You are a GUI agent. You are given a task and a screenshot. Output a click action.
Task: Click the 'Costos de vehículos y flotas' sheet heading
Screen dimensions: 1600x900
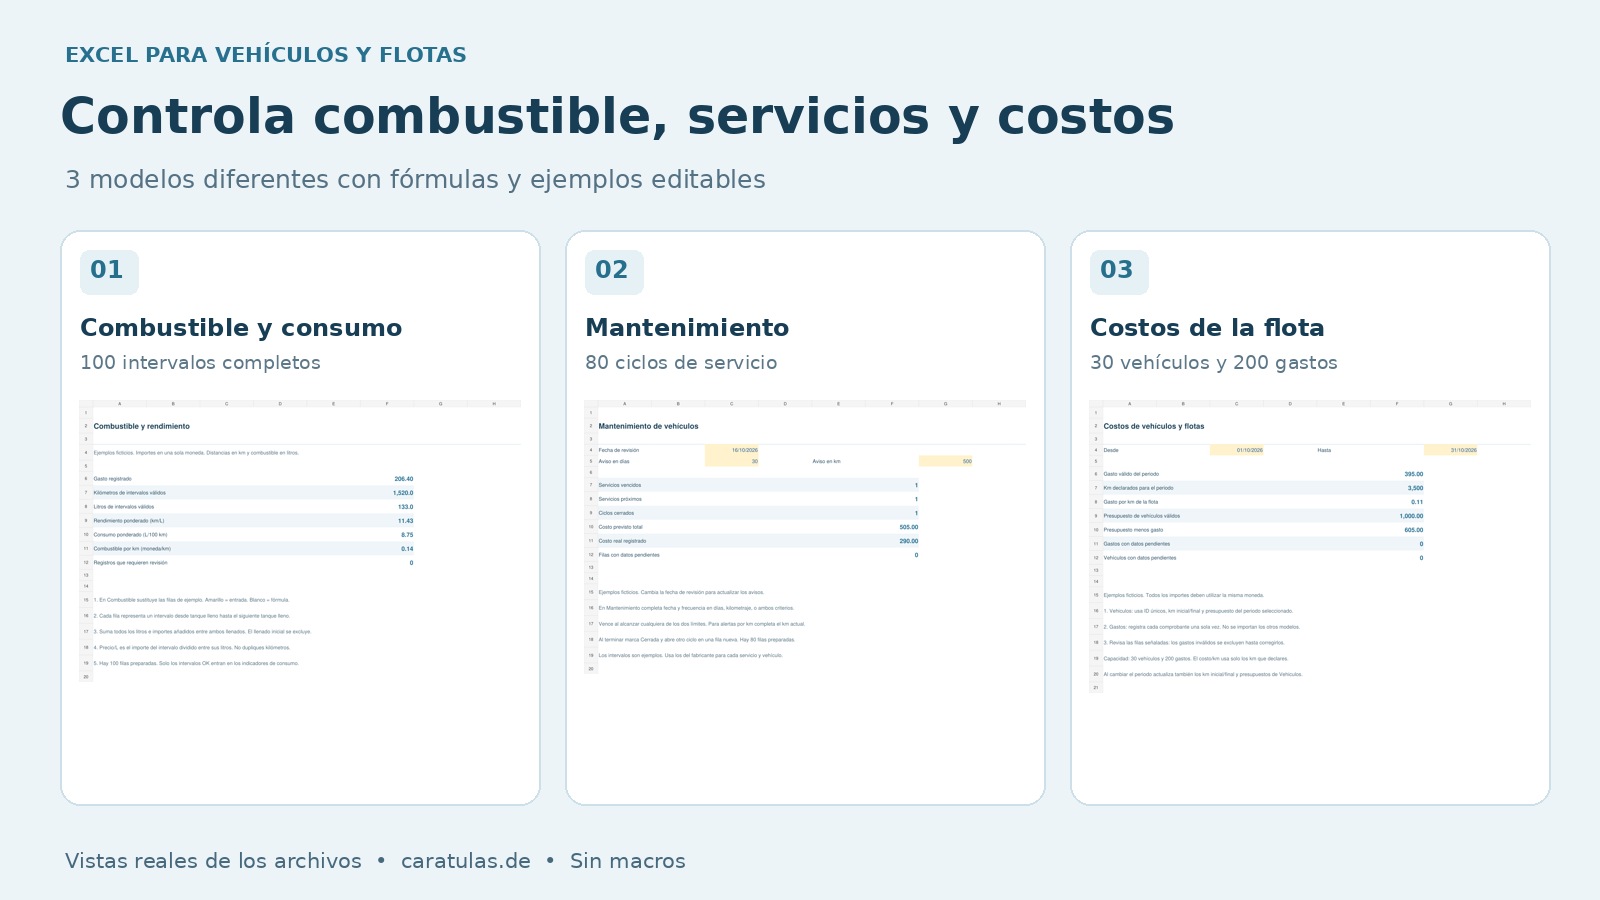coord(1153,426)
